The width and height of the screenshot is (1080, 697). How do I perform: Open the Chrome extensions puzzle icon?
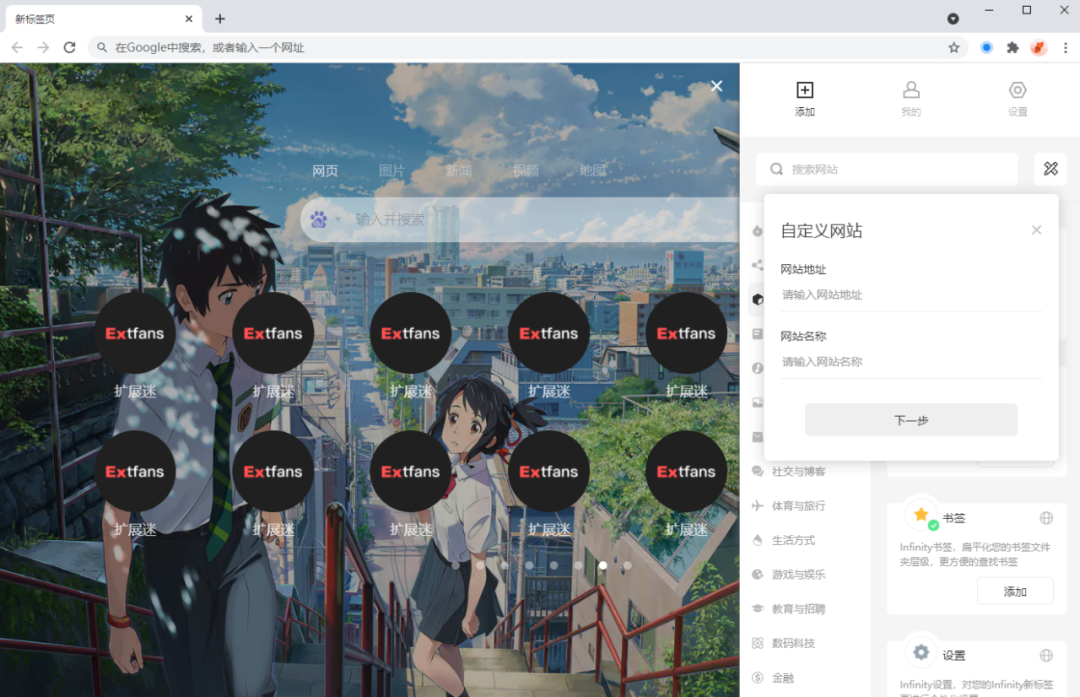[x=1012, y=48]
